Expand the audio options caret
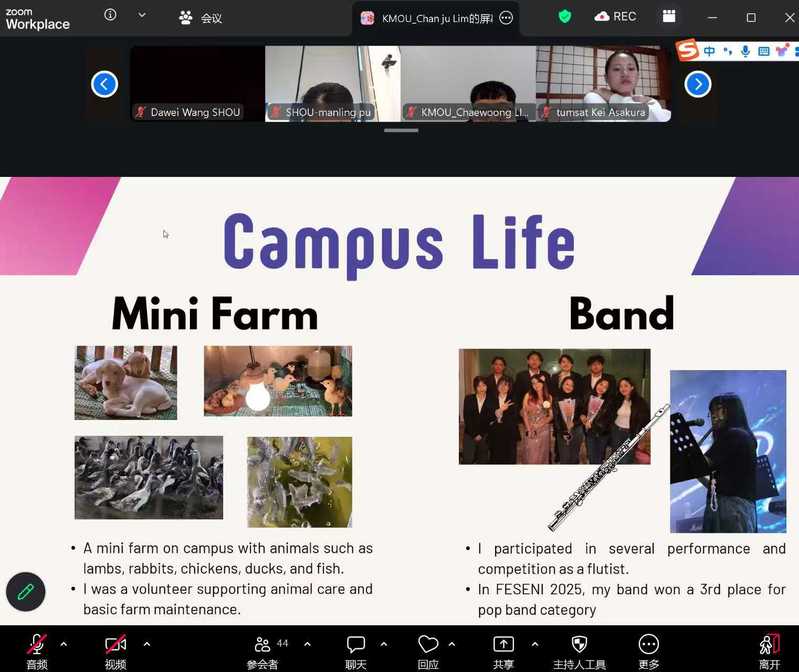The height and width of the screenshot is (672, 799). click(64, 644)
